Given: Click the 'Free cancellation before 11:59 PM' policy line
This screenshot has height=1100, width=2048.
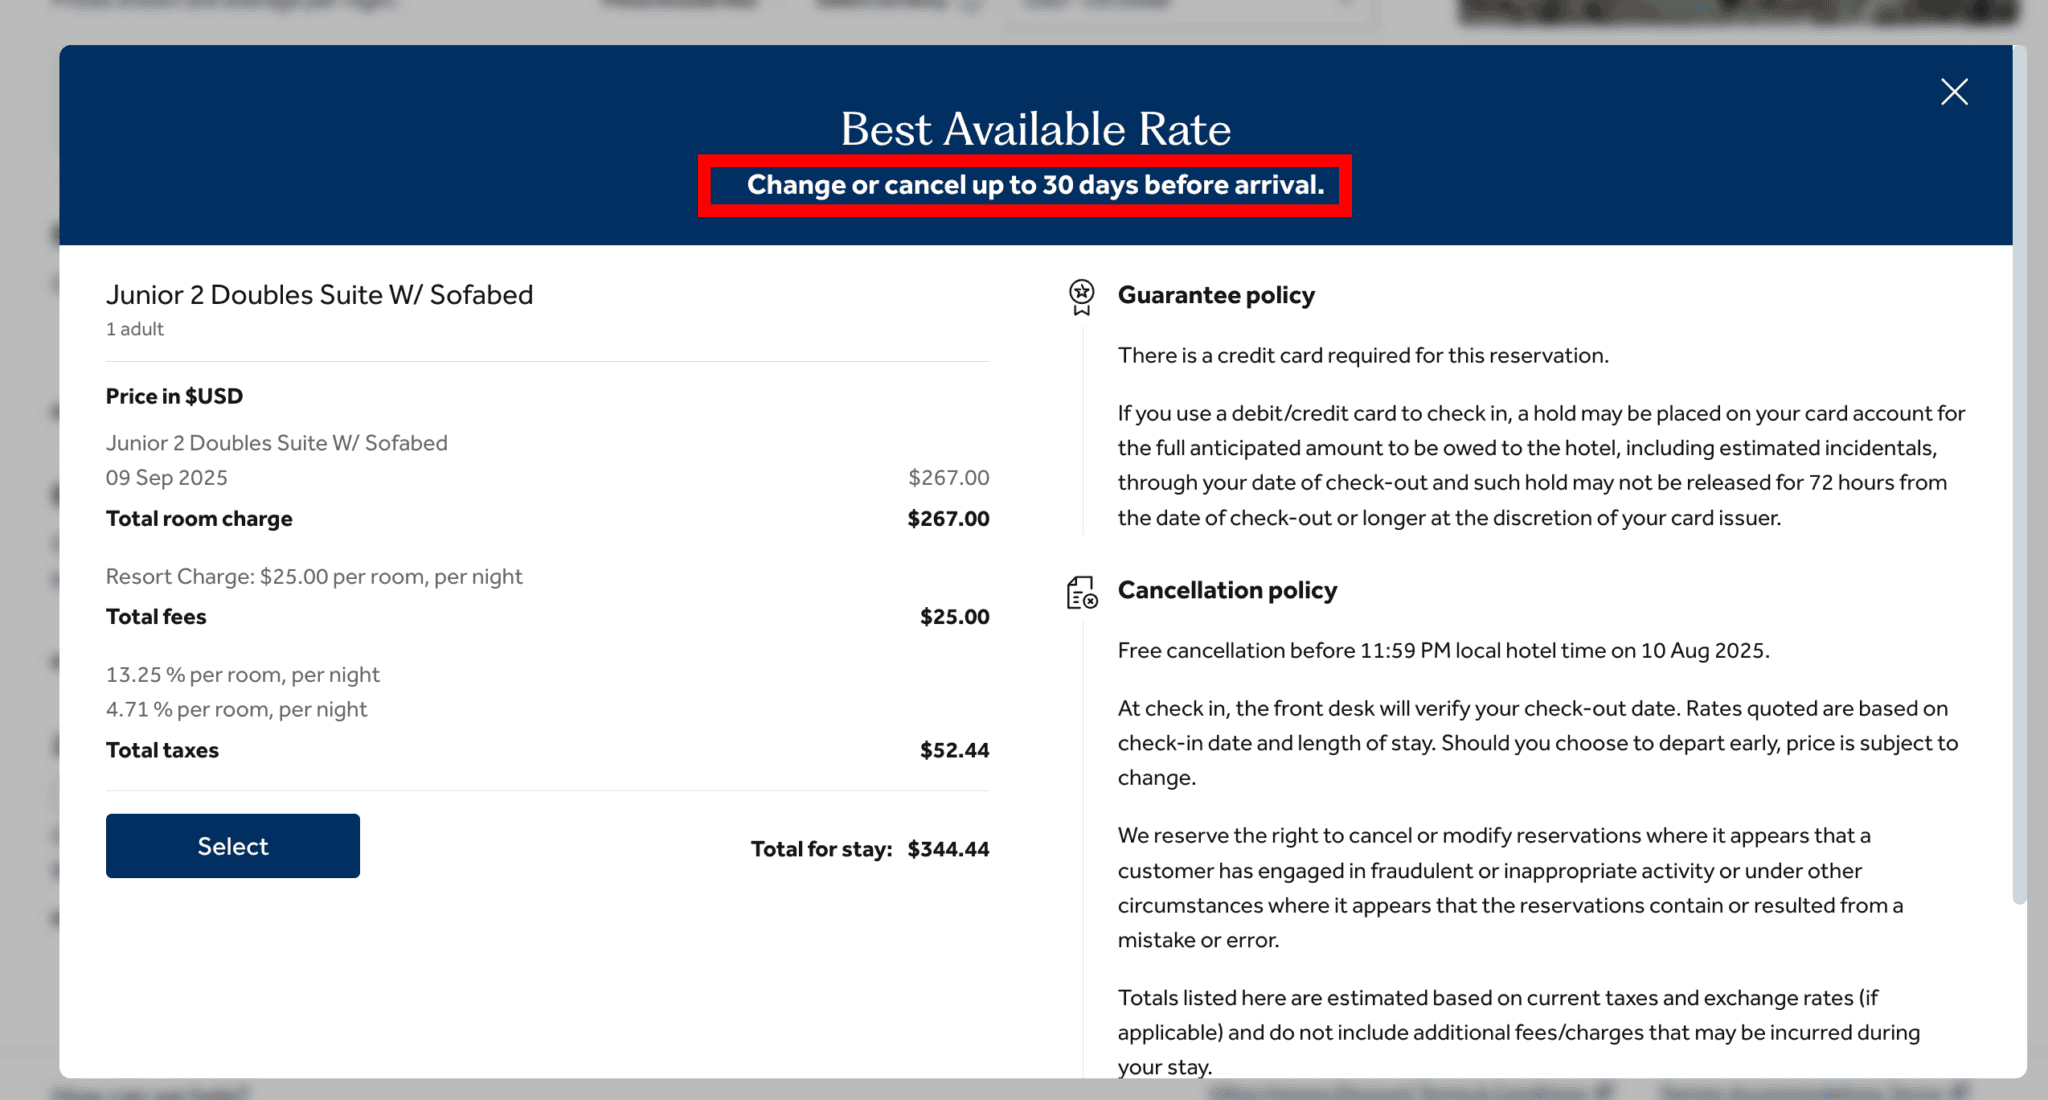Looking at the screenshot, I should click(1443, 650).
